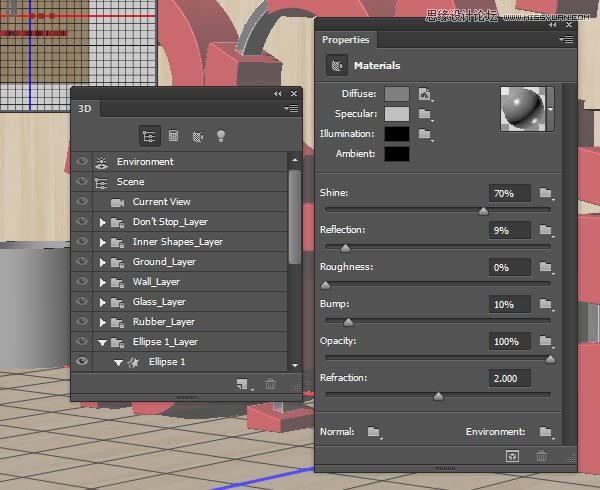Filter 3D panel by meshes

click(x=174, y=136)
